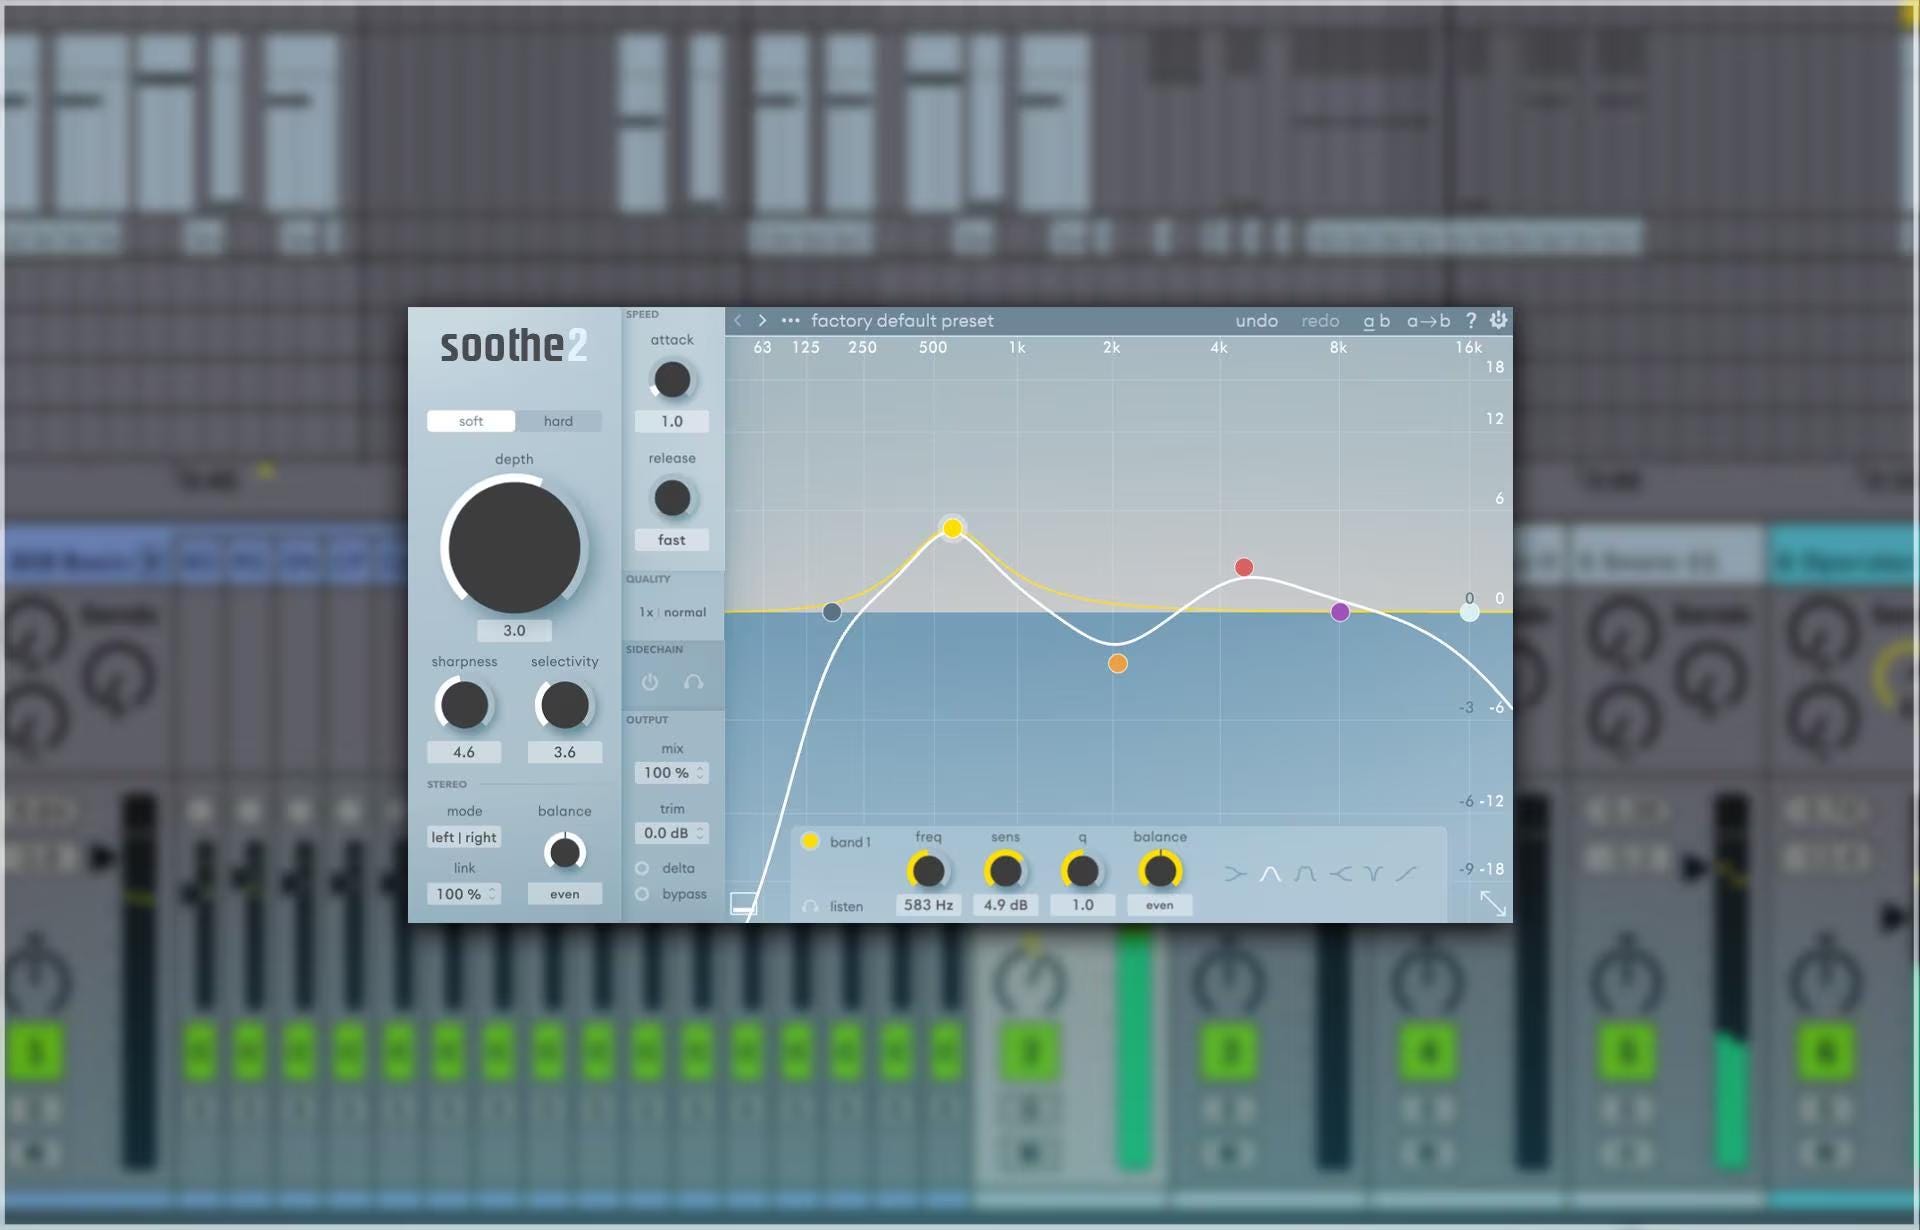Viewport: 1920px width, 1230px height.
Task: Click the band q value 1.0
Action: tap(1082, 905)
